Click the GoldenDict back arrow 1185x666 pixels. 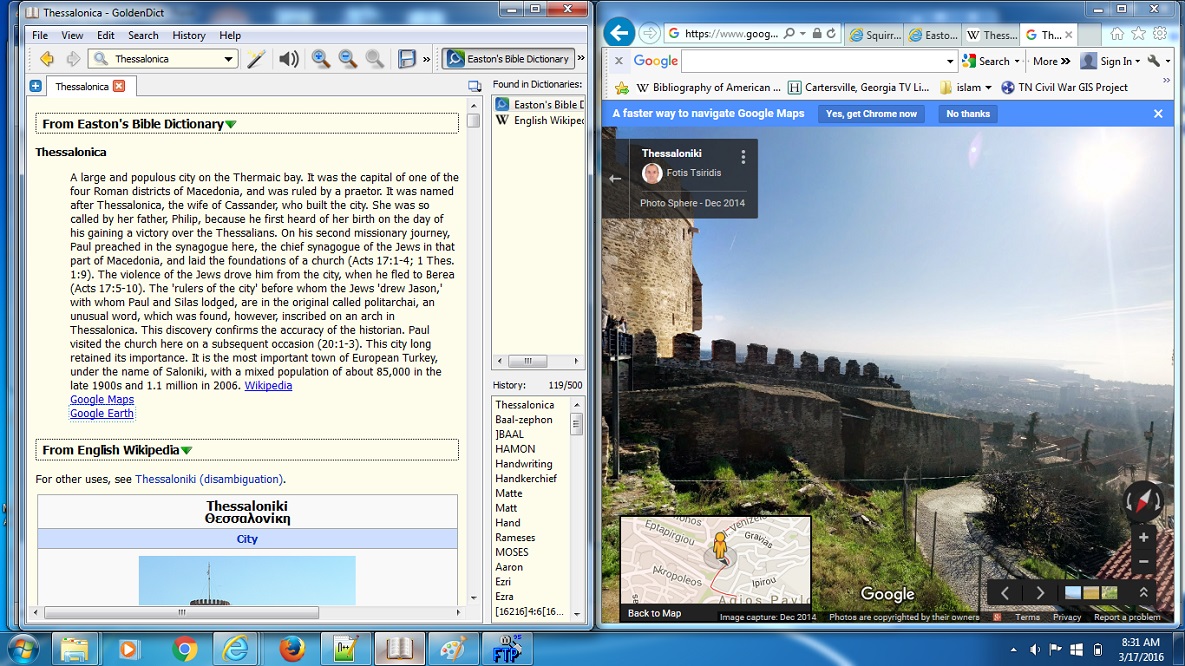pos(47,59)
